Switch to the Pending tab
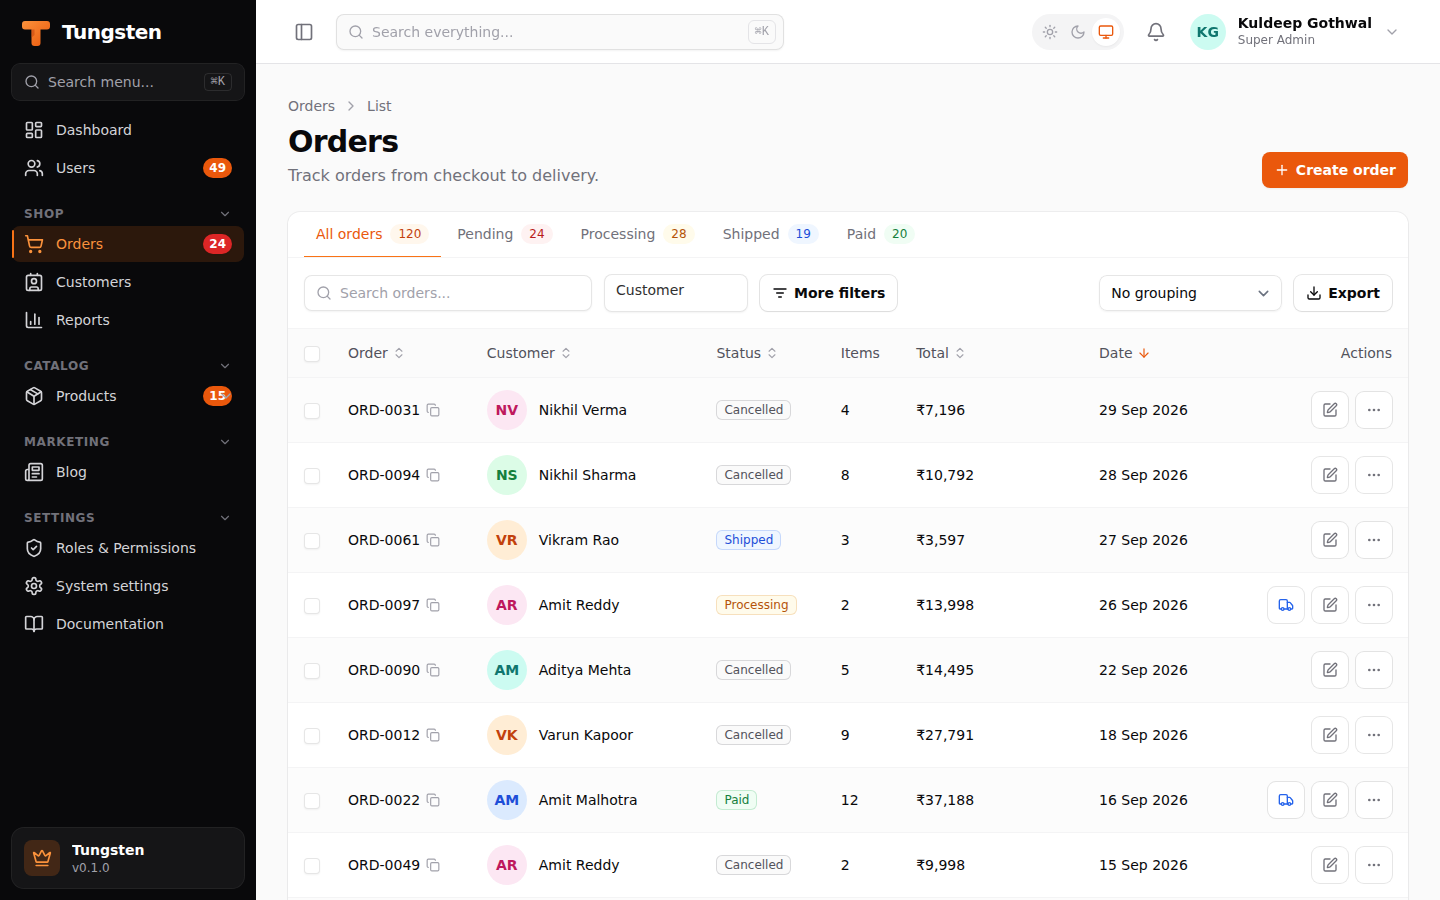1440x900 pixels. click(x=504, y=234)
